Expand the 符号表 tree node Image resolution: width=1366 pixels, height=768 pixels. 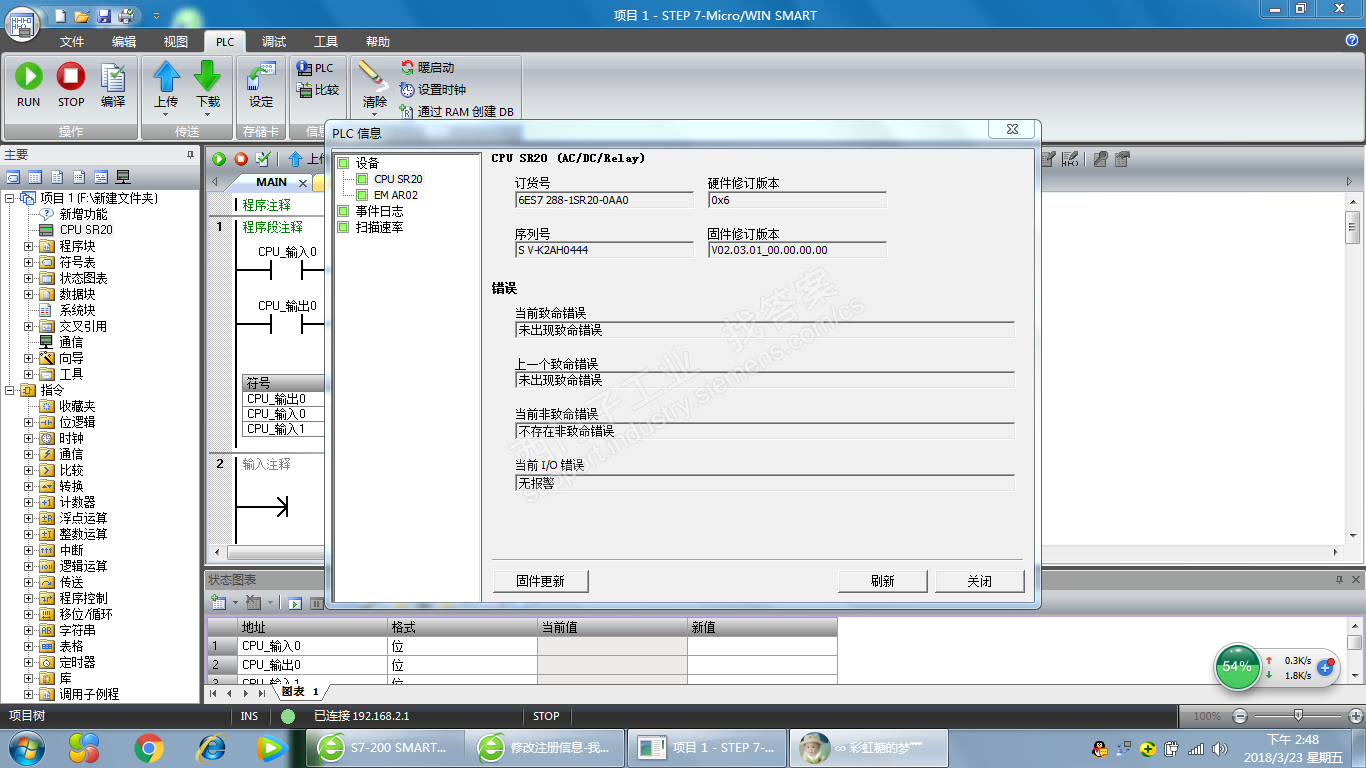pos(28,262)
